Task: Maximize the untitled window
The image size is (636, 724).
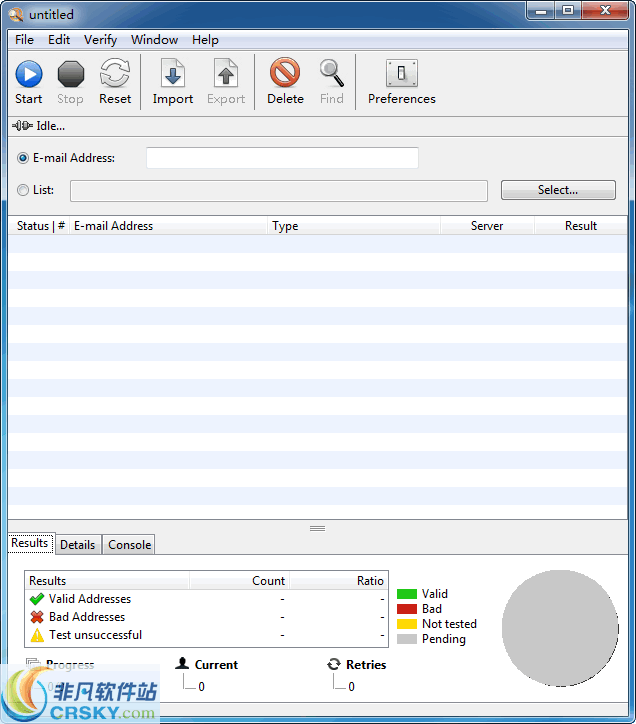Action: click(x=568, y=11)
